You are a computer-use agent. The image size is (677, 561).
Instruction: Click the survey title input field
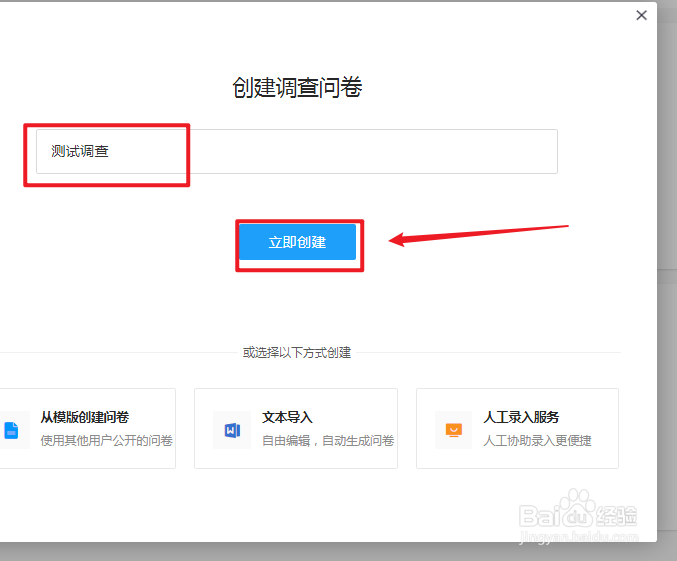coord(297,152)
